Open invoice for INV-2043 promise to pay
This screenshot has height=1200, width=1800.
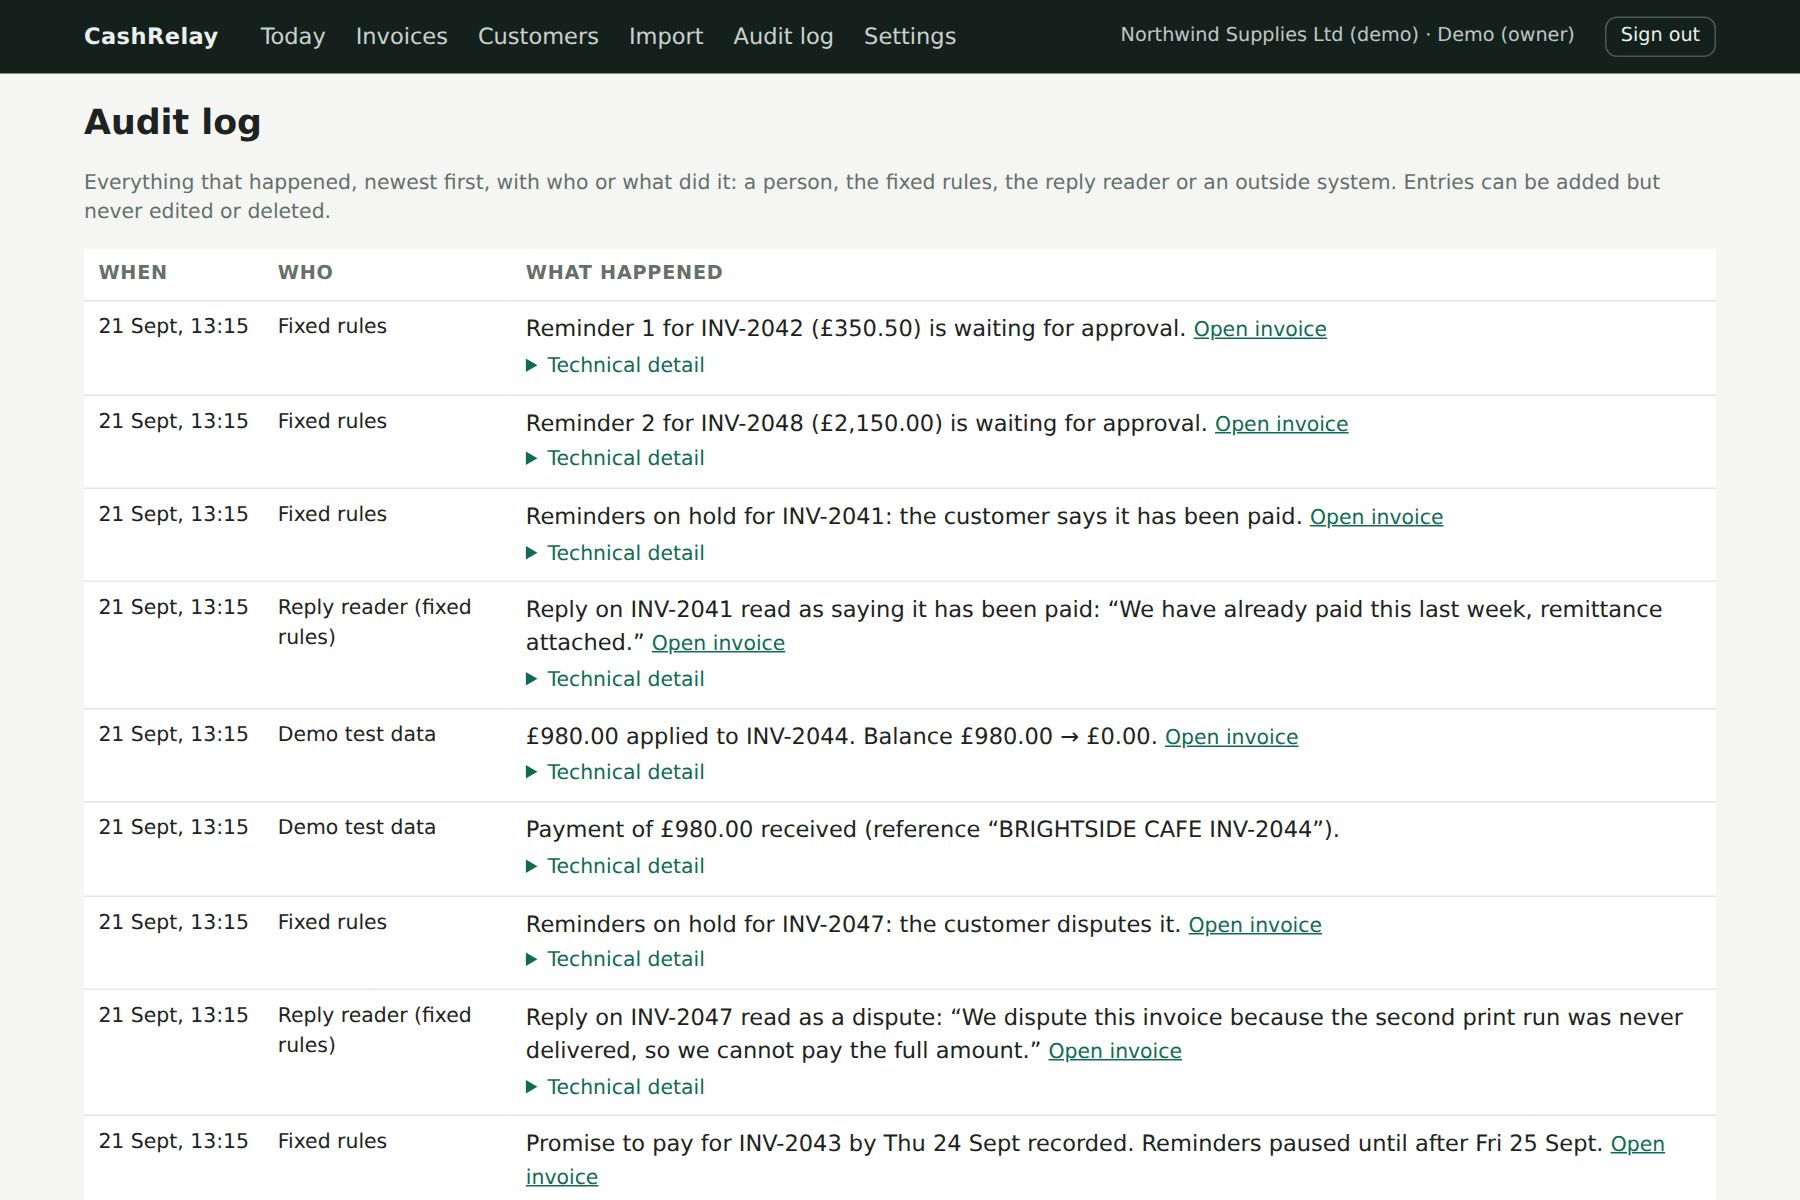click(1637, 1144)
